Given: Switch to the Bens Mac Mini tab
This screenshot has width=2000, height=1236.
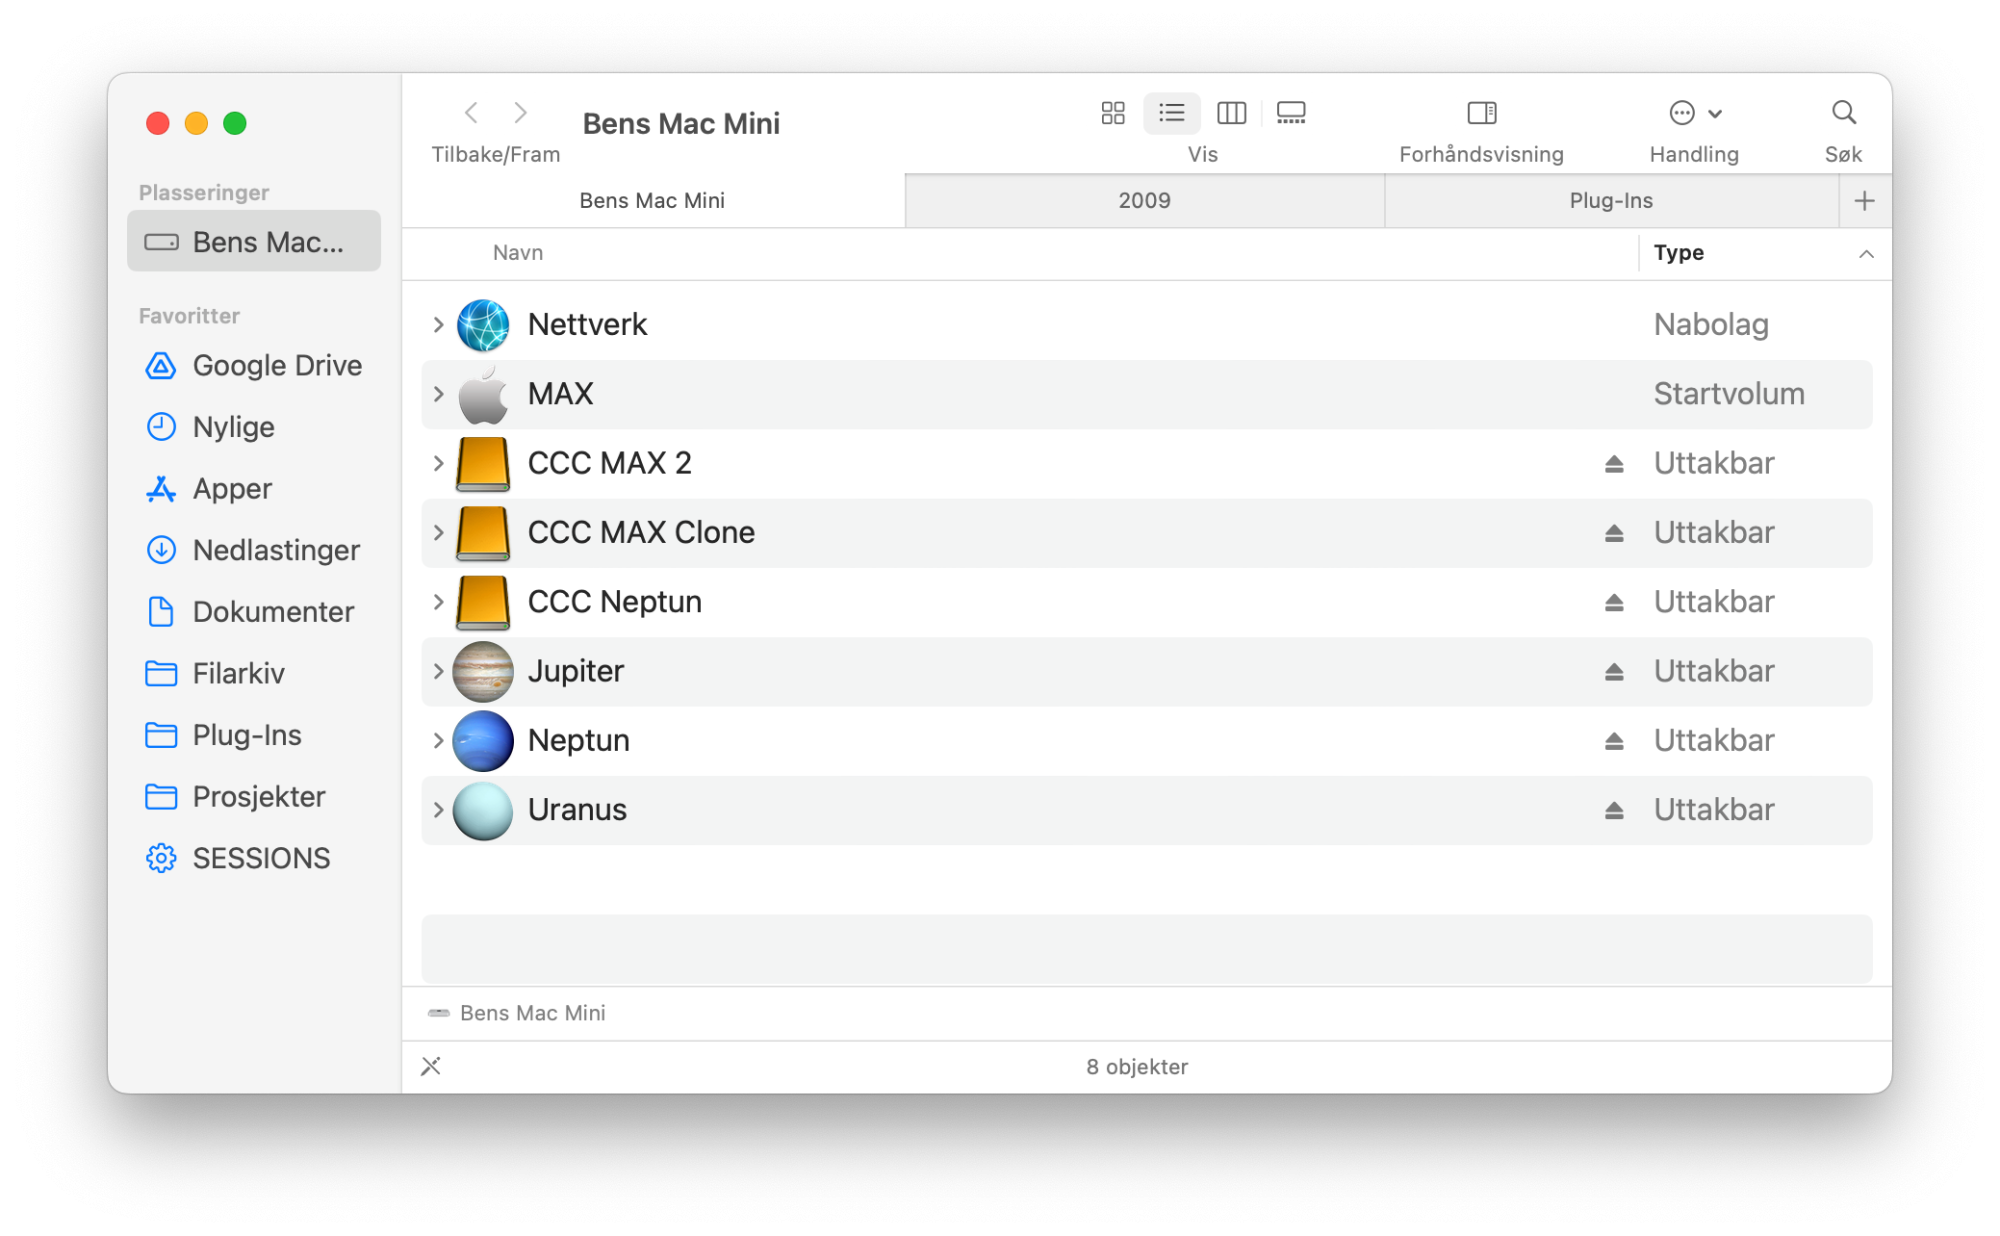Looking at the screenshot, I should [653, 201].
